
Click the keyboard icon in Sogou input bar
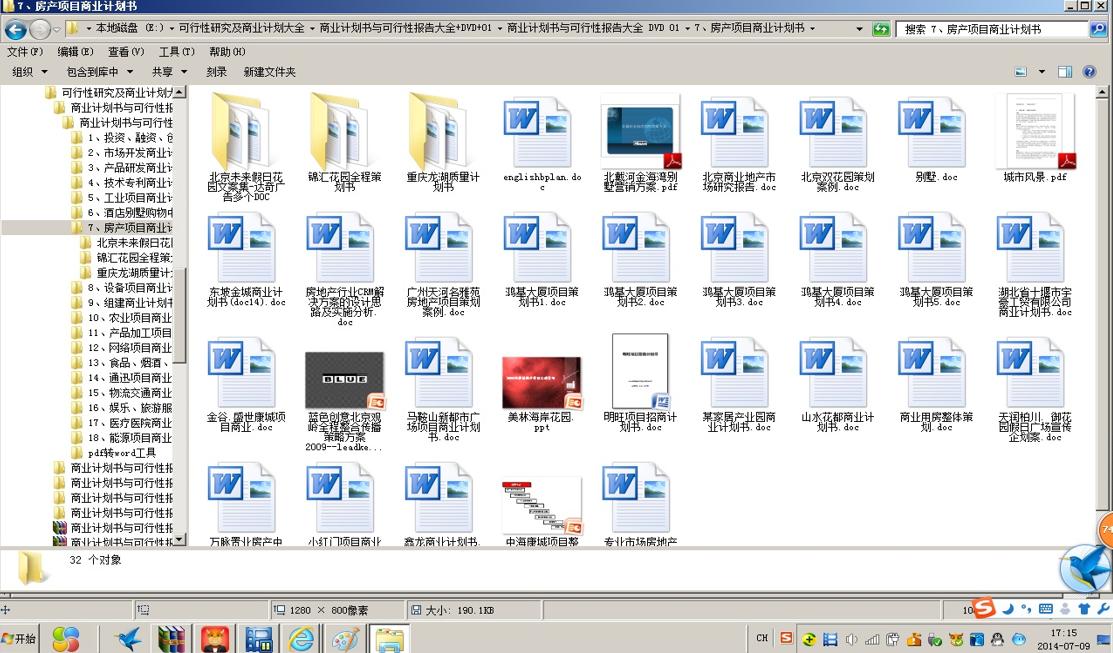point(1046,609)
